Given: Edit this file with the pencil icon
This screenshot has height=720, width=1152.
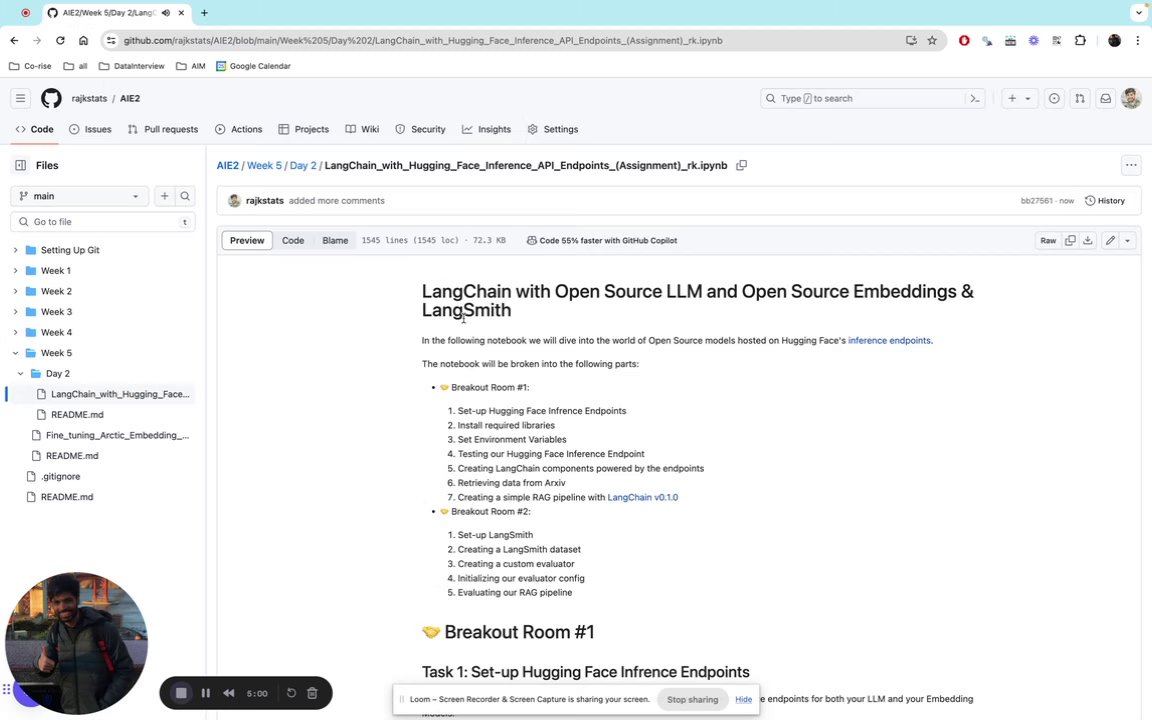Looking at the screenshot, I should point(1110,240).
